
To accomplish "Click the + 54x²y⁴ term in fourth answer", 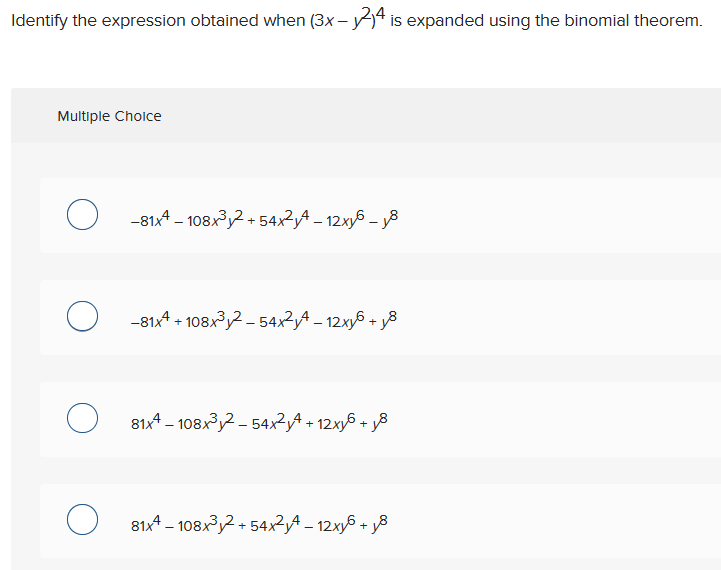I will pos(271,524).
